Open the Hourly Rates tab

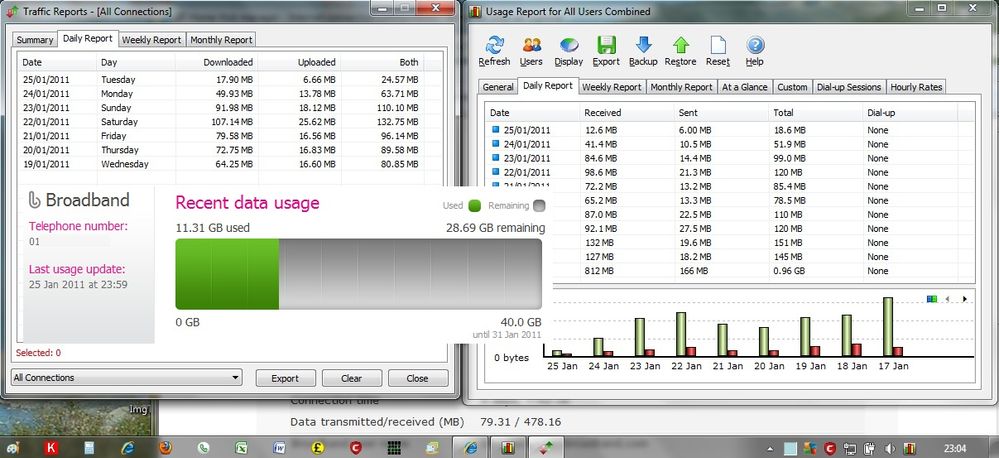coord(916,87)
